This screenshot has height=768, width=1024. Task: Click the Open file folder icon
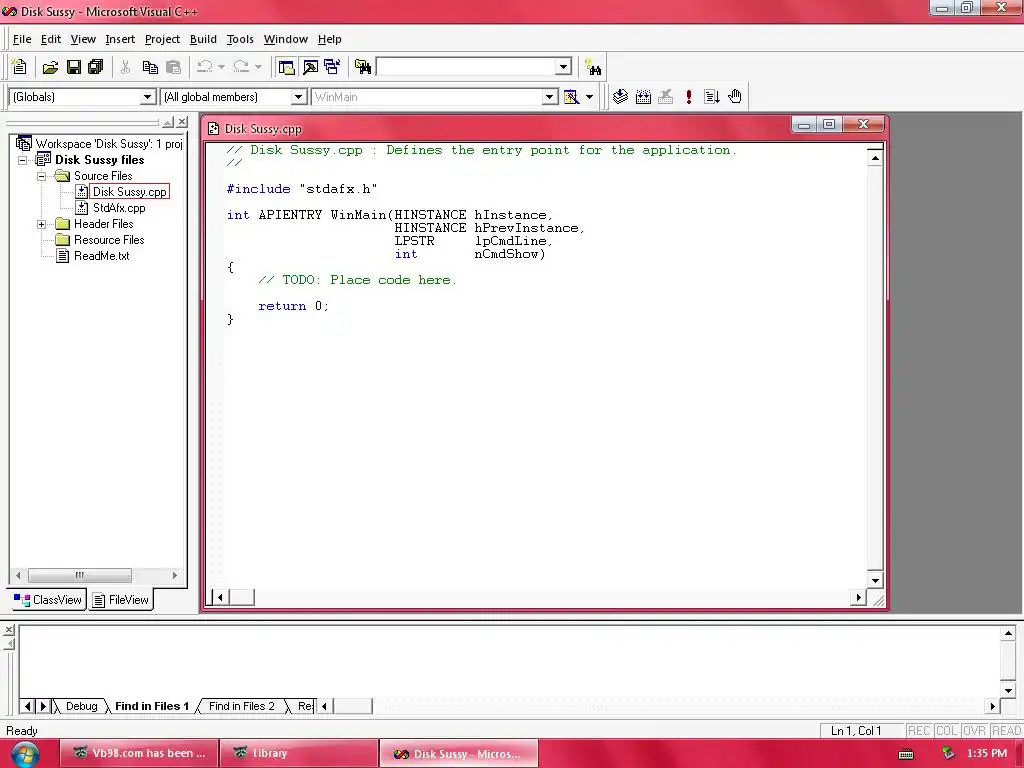(x=50, y=67)
